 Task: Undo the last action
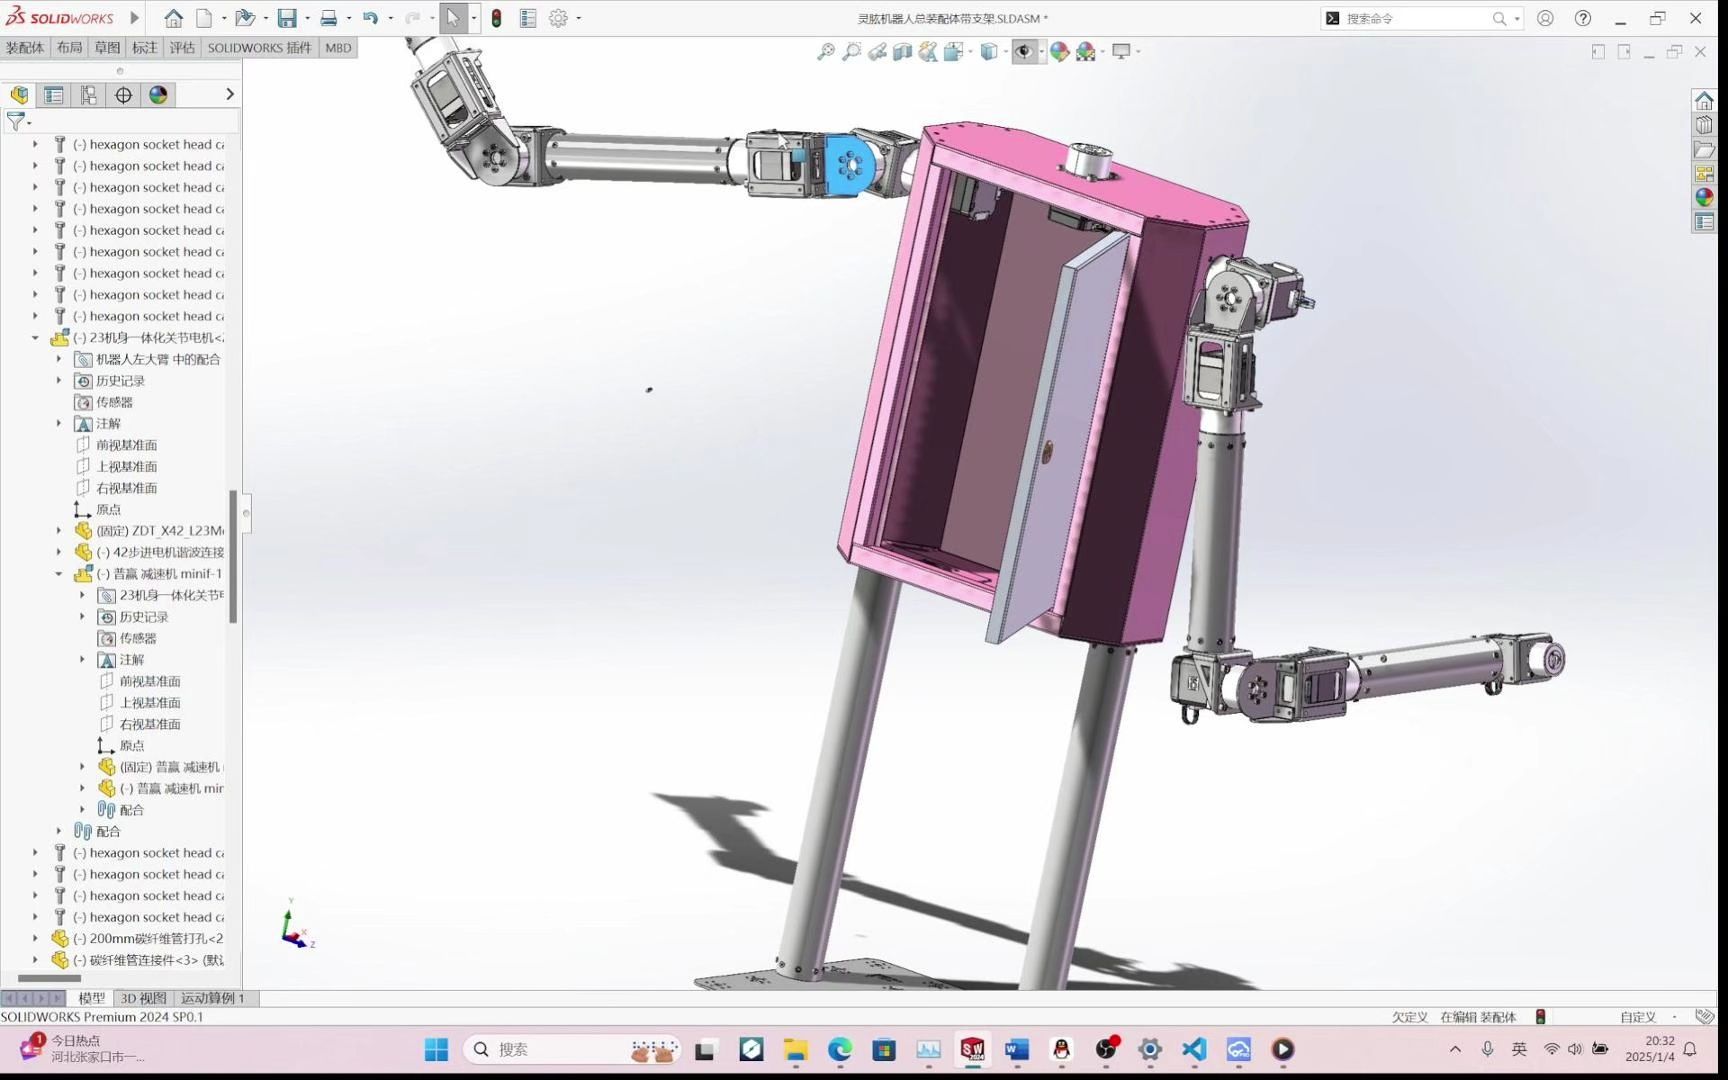(370, 18)
